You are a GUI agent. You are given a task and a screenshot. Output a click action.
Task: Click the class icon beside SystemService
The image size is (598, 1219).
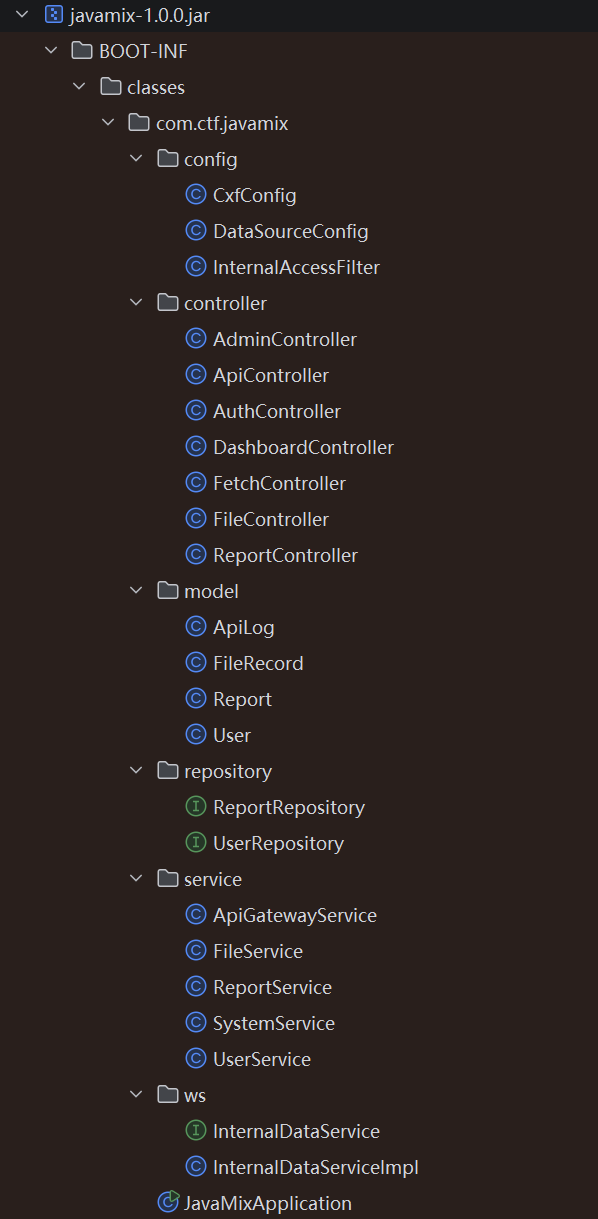point(196,1023)
